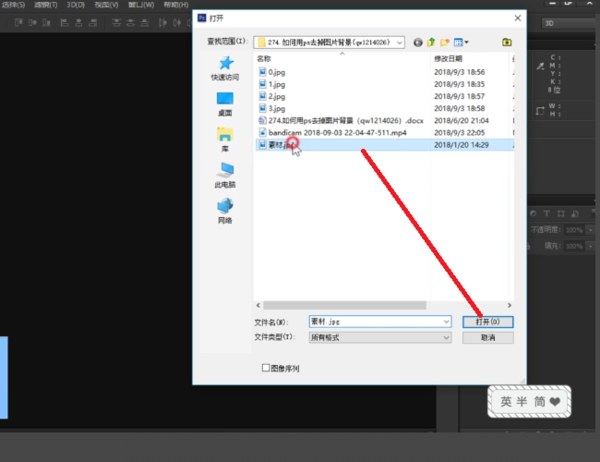The height and width of the screenshot is (462, 600).
Task: Expand the file name combo box arrow
Action: pyautogui.click(x=446, y=322)
